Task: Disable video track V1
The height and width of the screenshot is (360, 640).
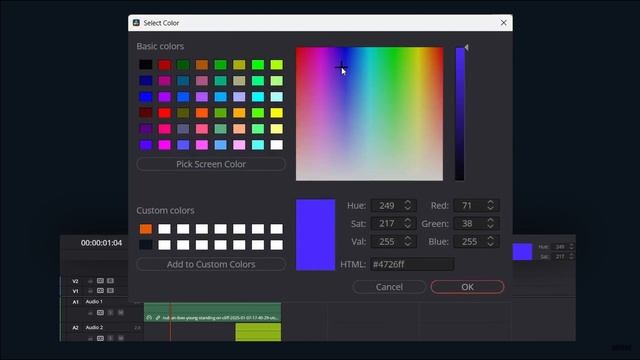Action: [x=110, y=291]
